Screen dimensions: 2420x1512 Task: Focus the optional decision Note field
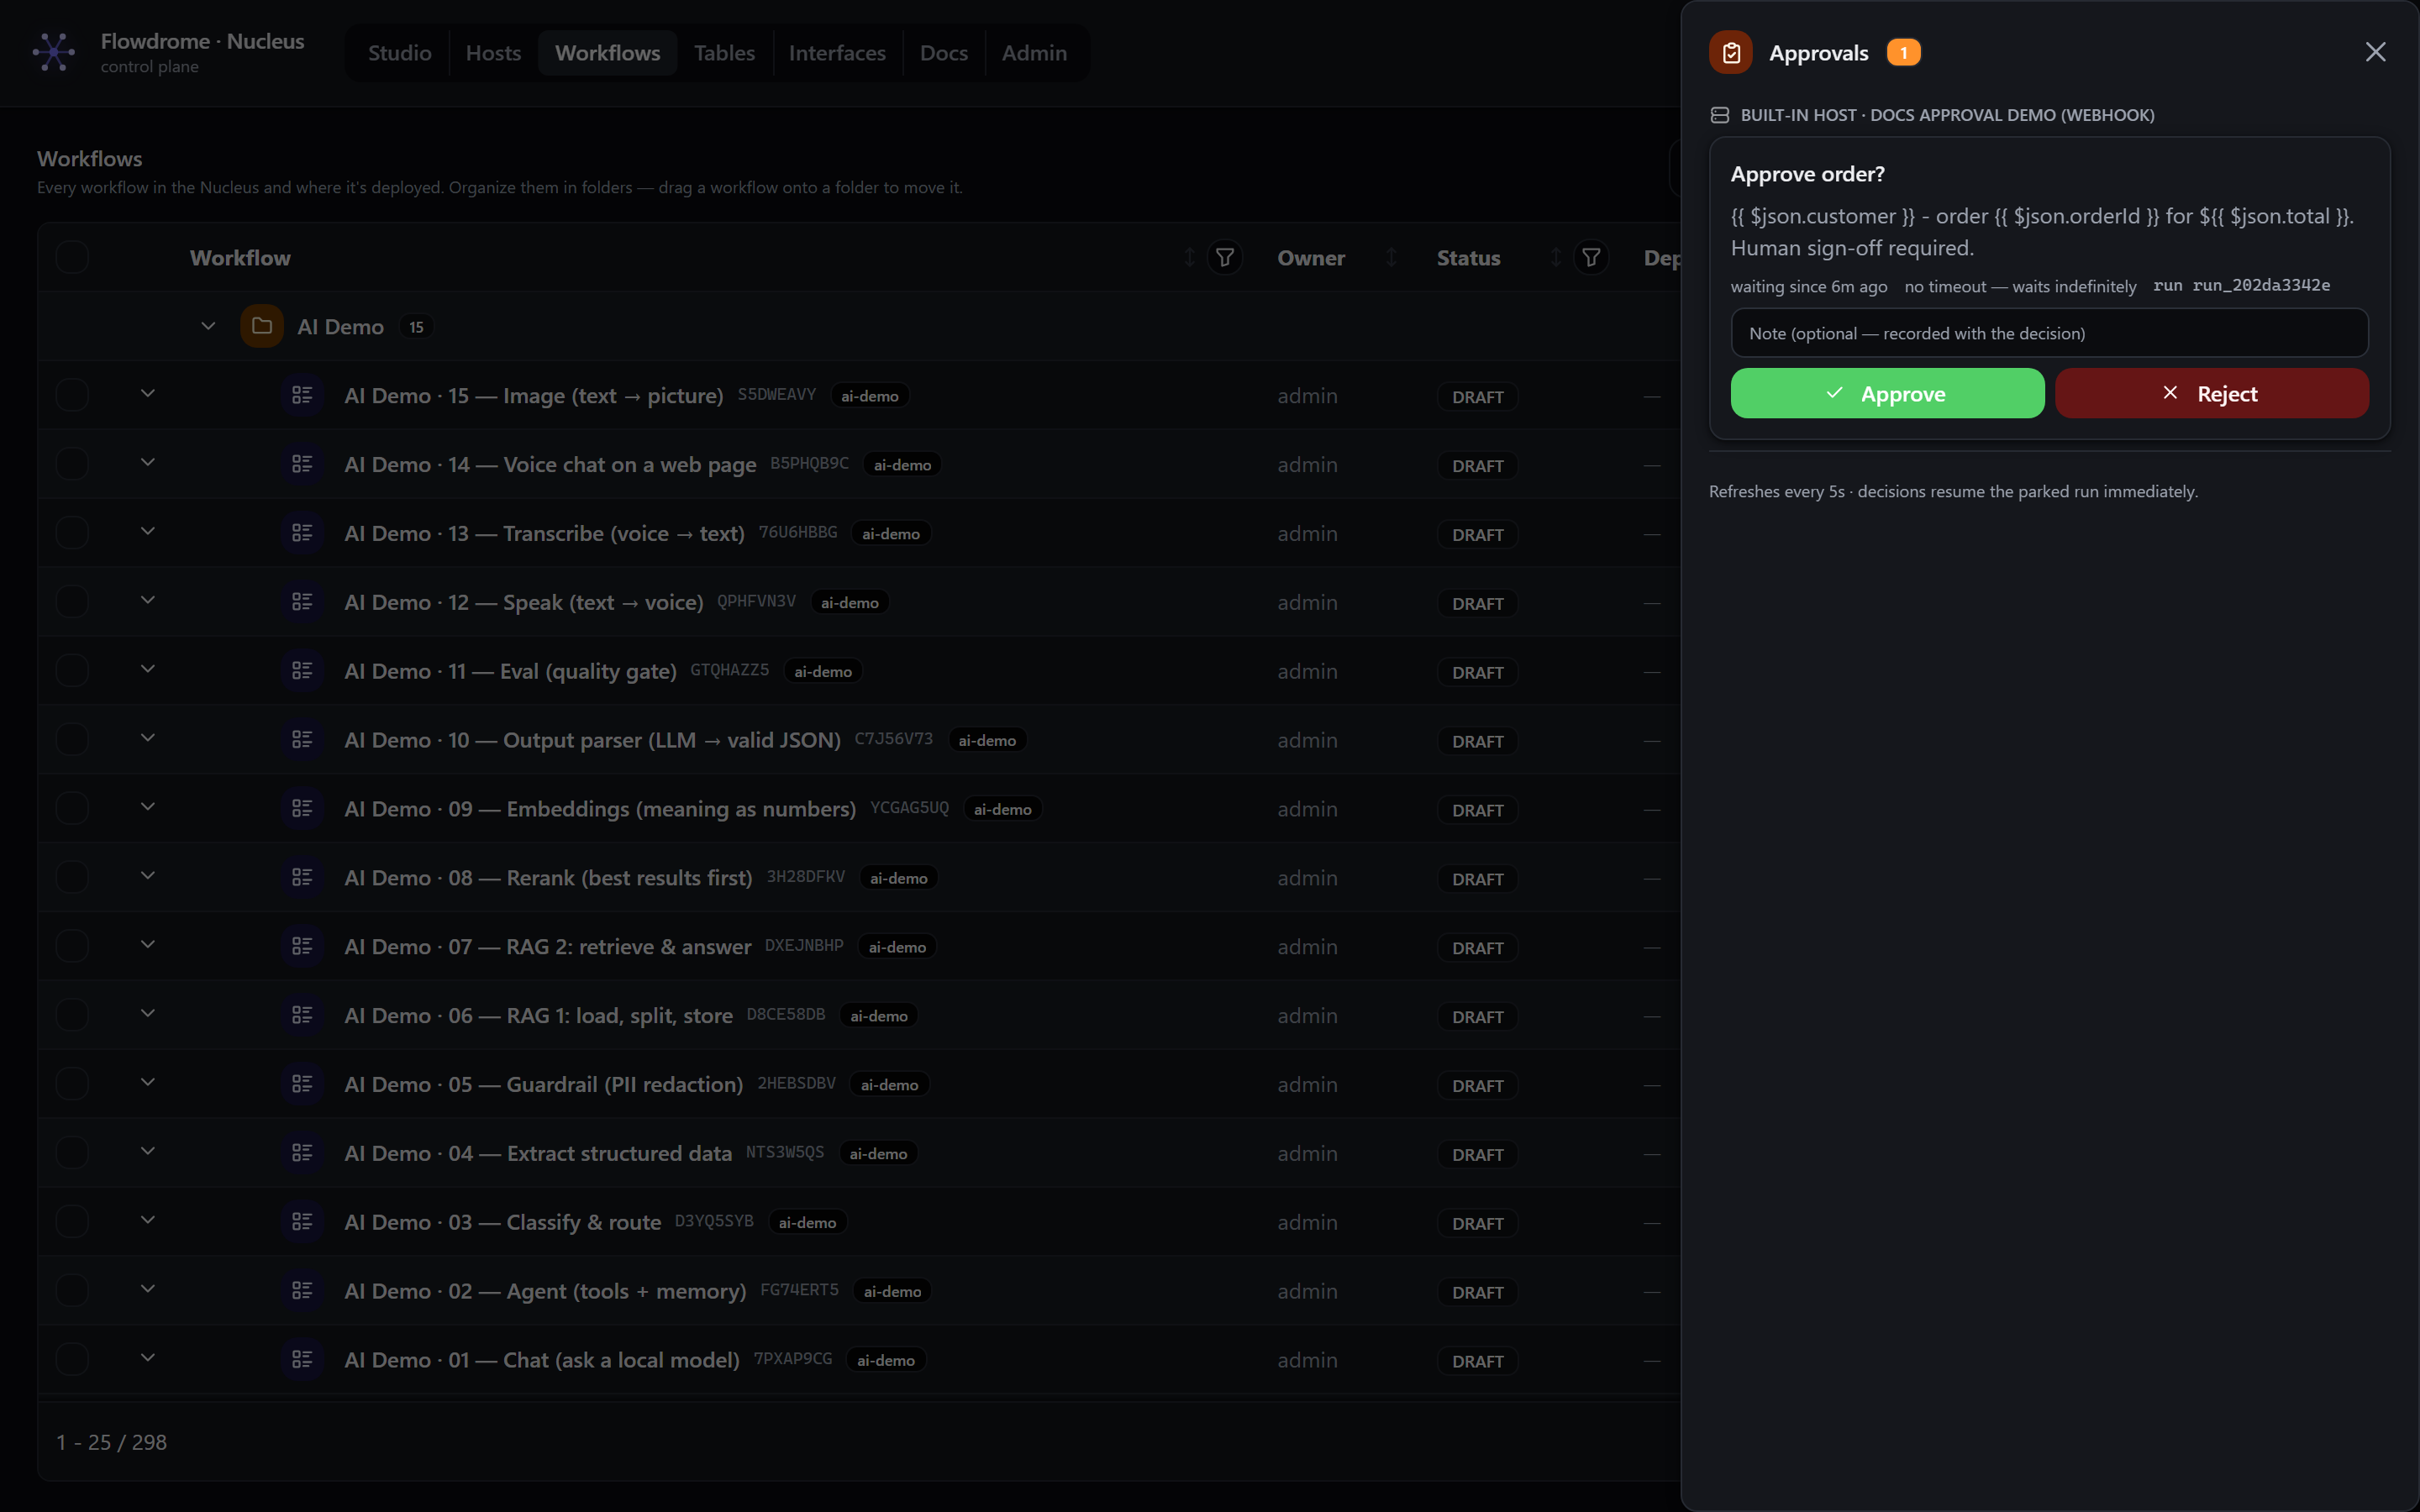click(x=2049, y=333)
